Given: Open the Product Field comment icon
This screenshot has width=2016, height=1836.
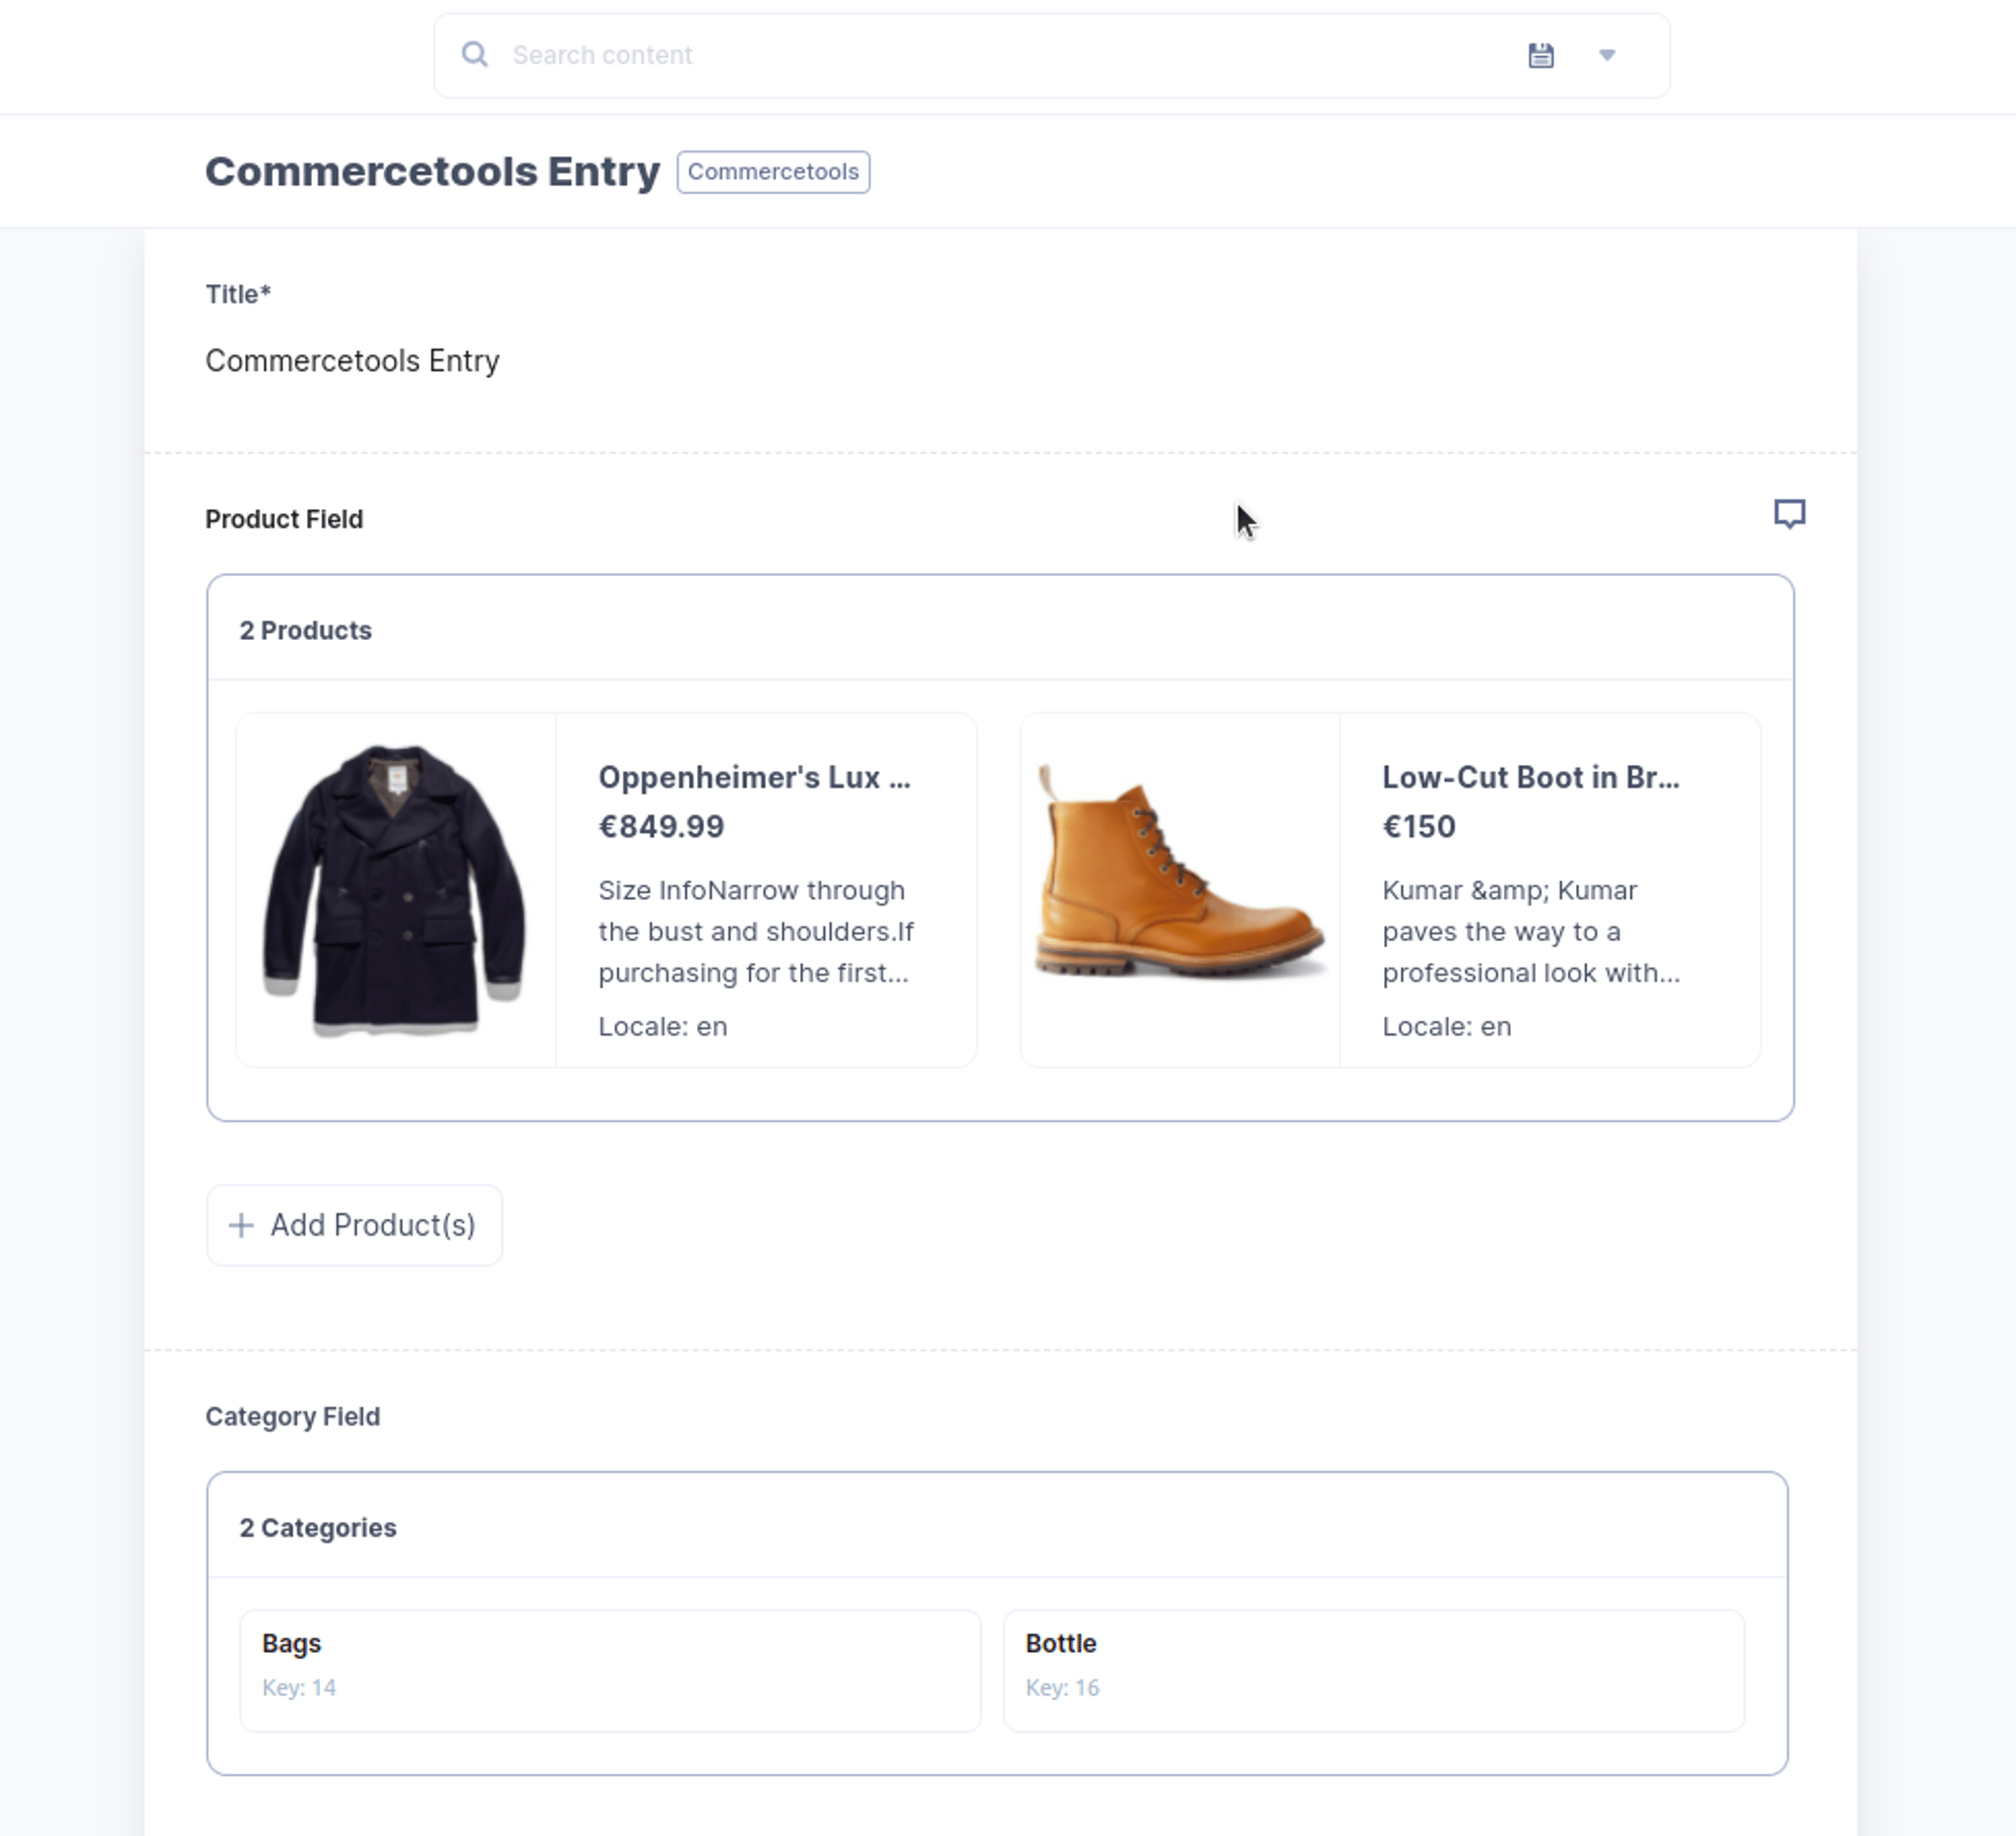Looking at the screenshot, I should 1789,514.
